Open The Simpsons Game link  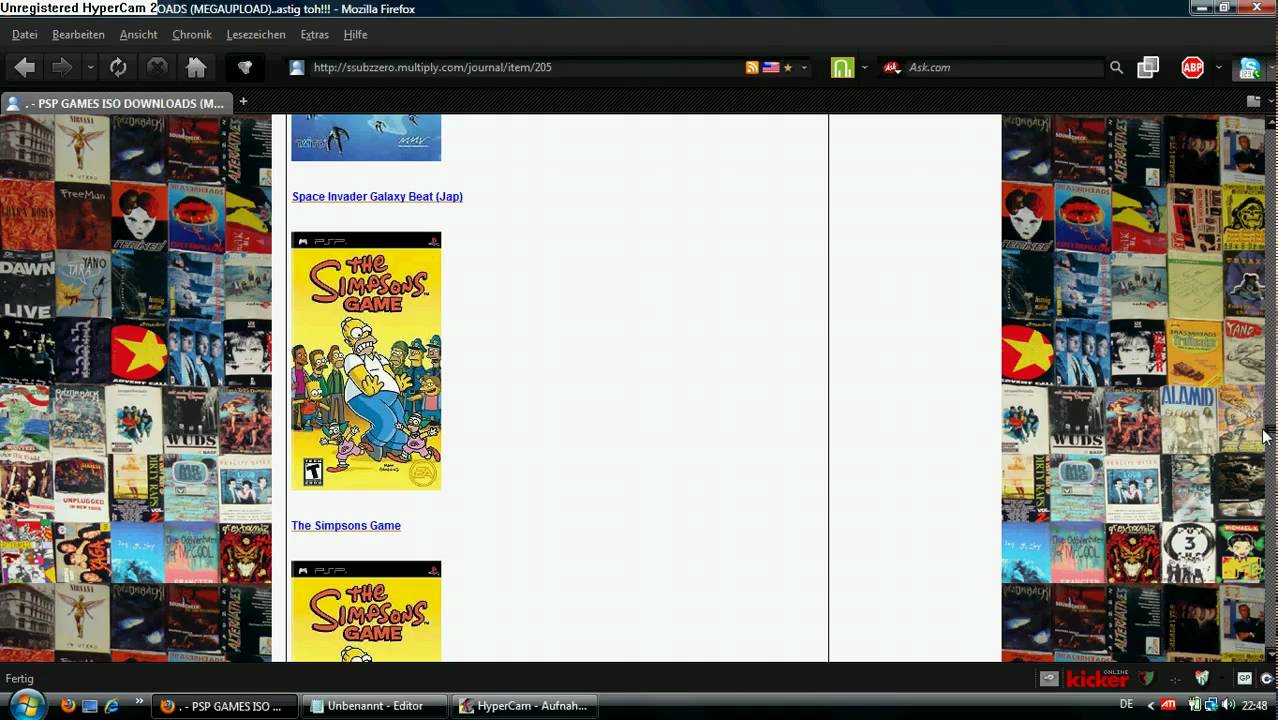[346, 525]
